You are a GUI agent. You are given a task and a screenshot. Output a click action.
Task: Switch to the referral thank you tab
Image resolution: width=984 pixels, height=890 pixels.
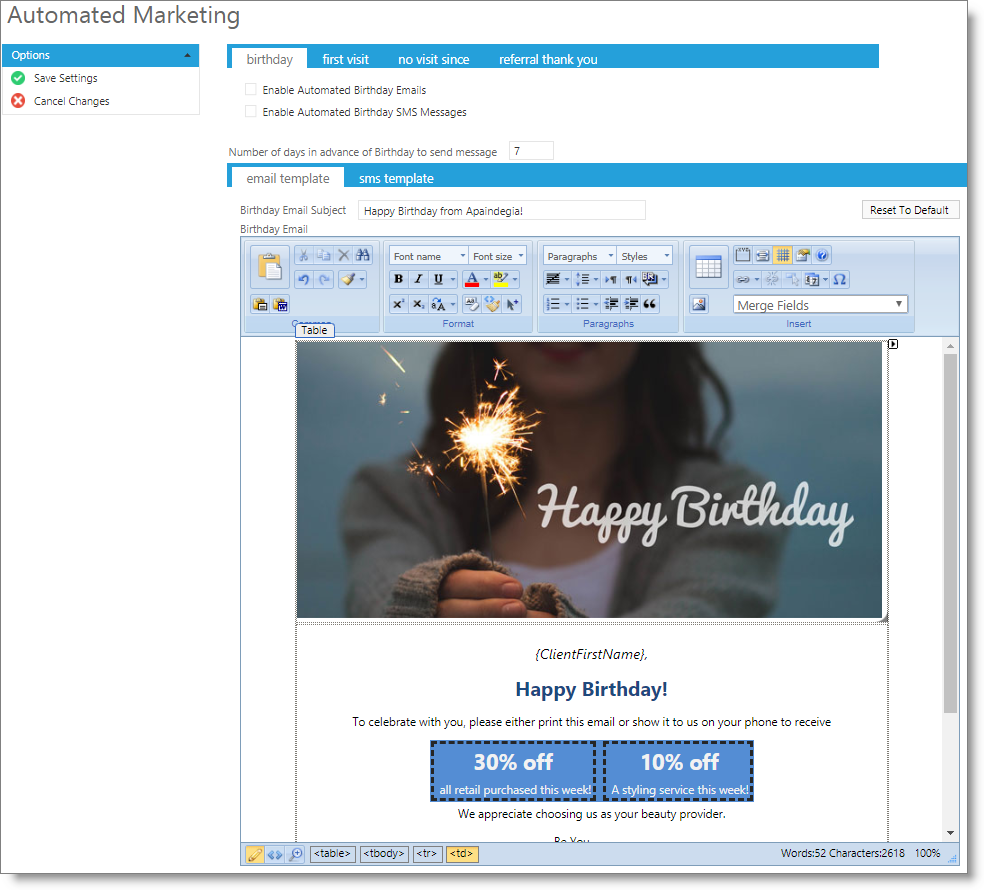point(548,59)
